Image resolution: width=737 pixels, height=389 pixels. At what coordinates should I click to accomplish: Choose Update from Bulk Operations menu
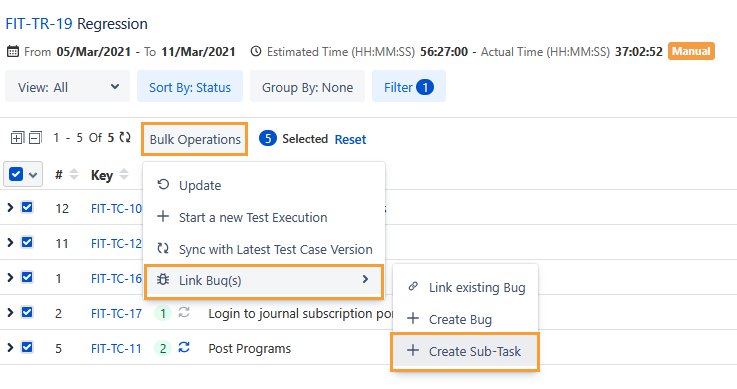click(264, 185)
